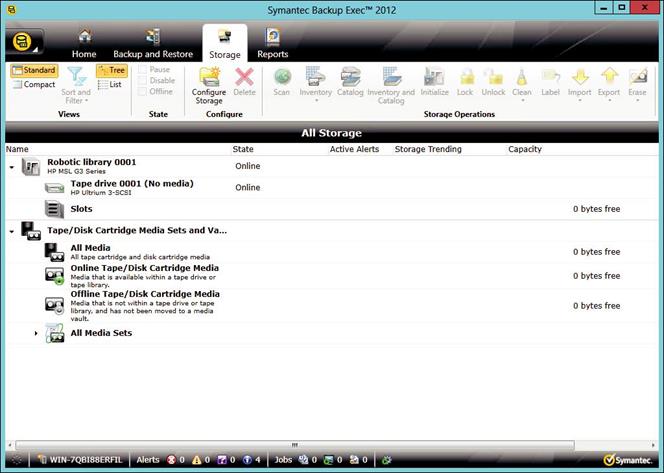The image size is (664, 473).
Task: Click the Clean icon
Action: (x=522, y=77)
